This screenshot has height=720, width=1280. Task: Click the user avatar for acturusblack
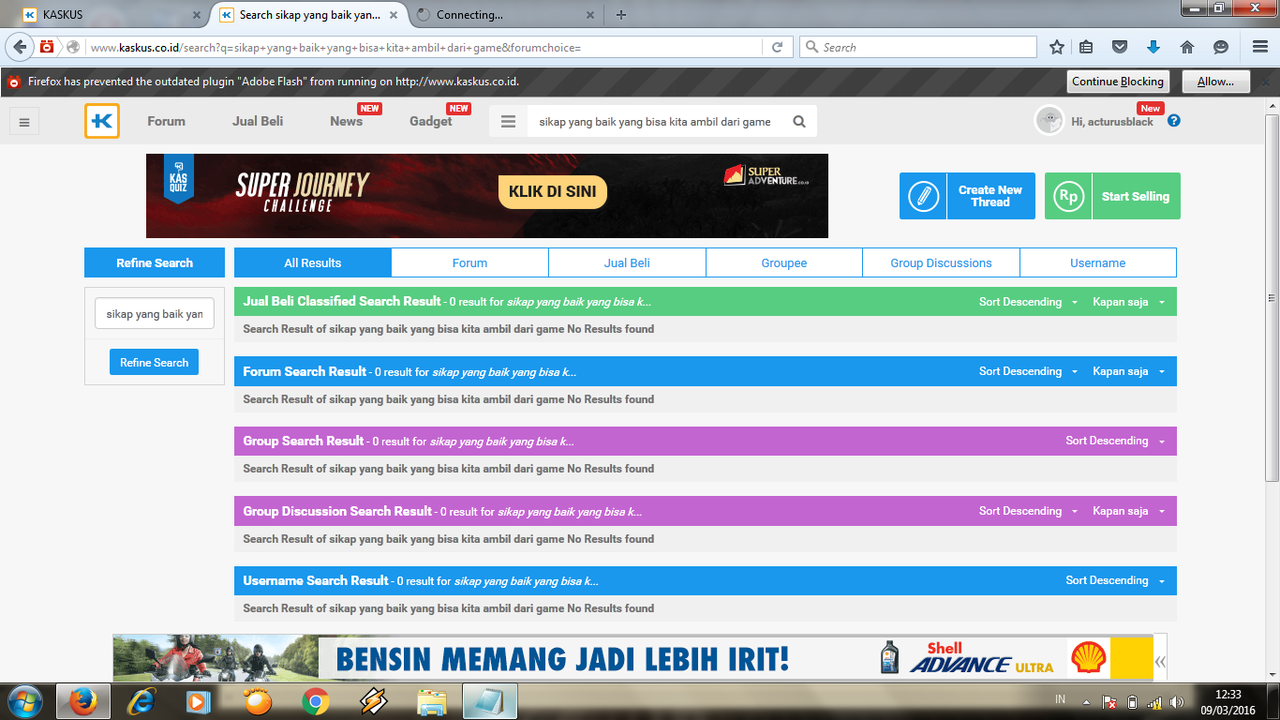1049,121
